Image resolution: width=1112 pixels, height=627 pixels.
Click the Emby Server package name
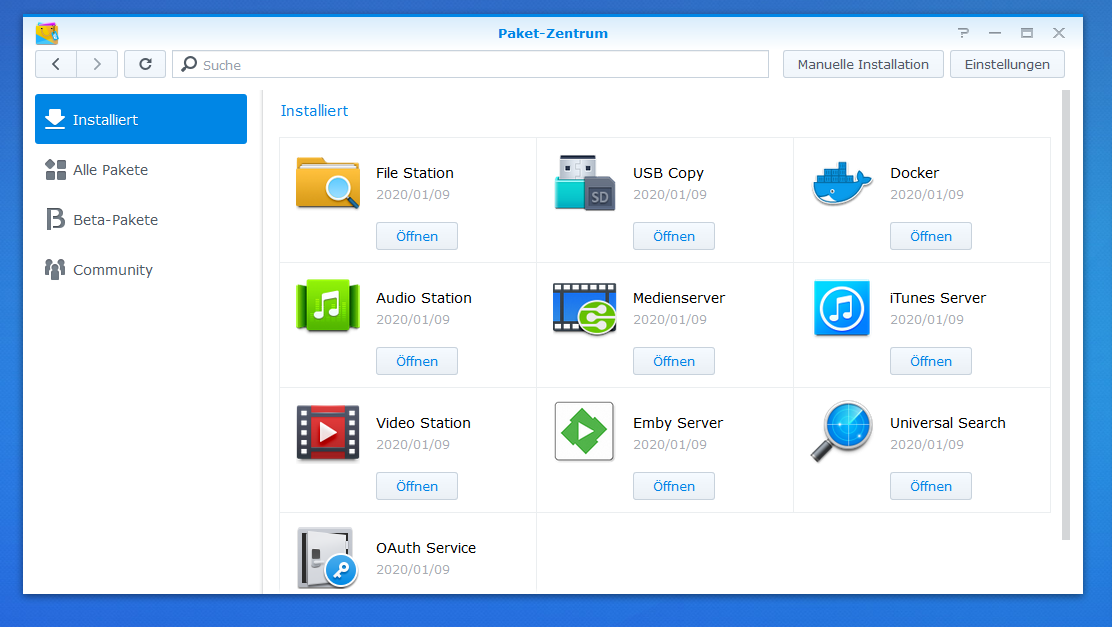click(x=678, y=423)
